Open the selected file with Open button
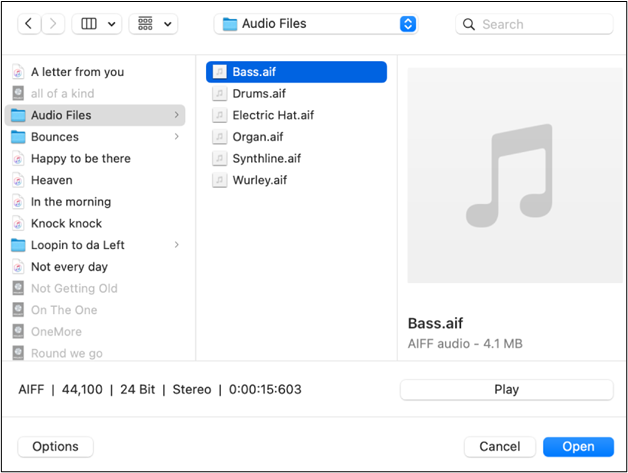Viewport: 628px width, 473px height. coord(578,447)
